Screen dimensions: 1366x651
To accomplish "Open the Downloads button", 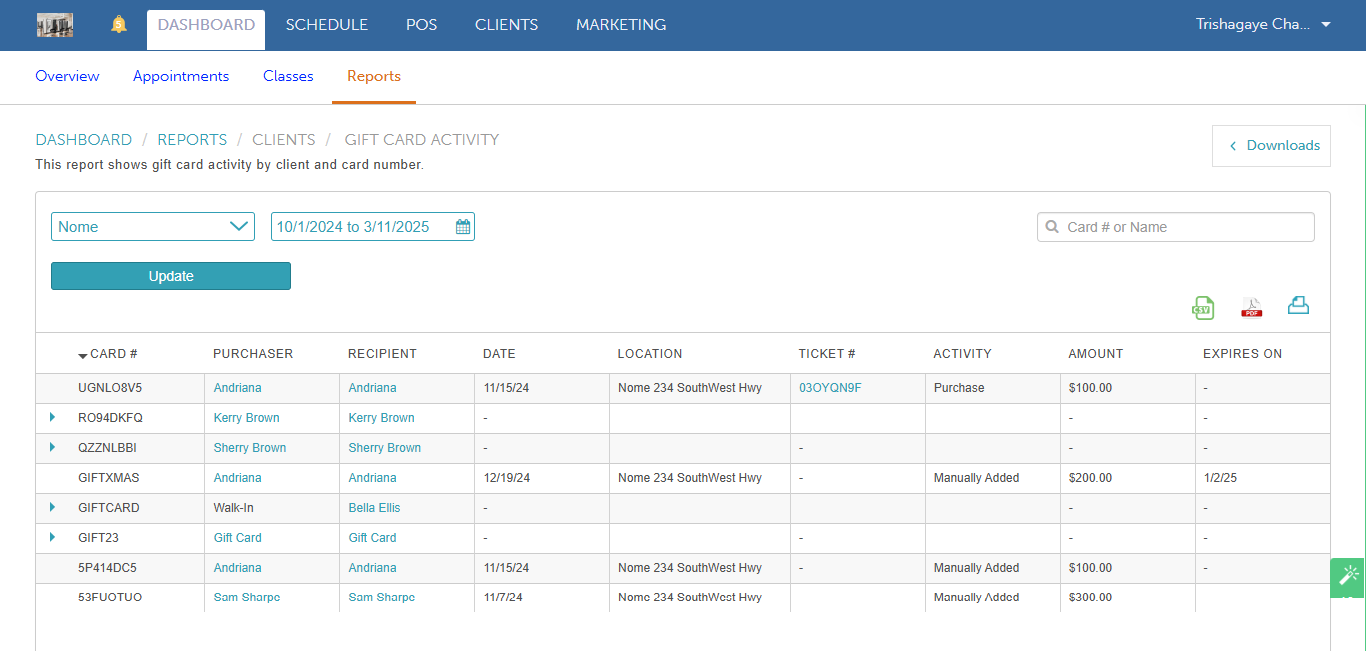I will tap(1272, 145).
